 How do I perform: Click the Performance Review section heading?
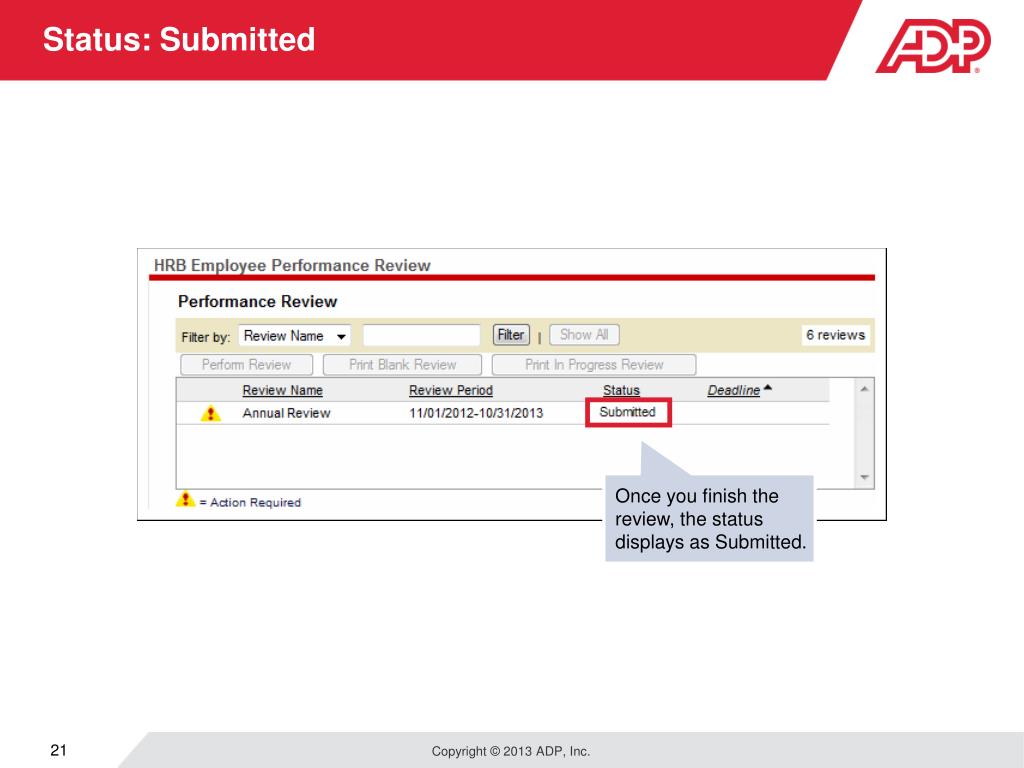257,302
